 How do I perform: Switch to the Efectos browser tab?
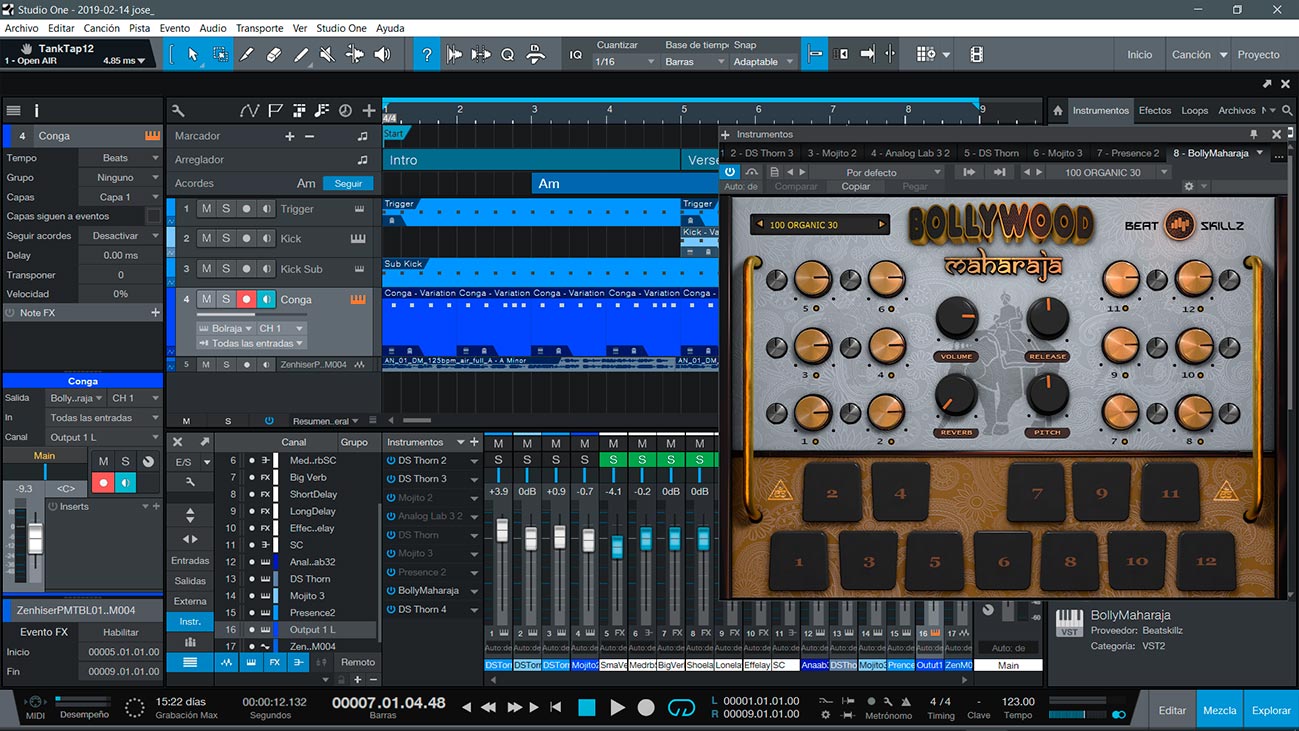[x=1155, y=111]
